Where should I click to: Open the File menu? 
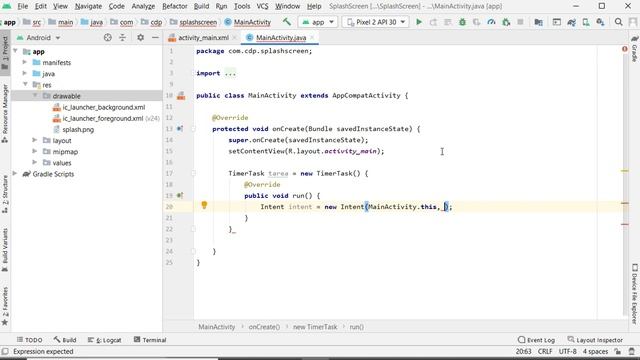click(x=22, y=6)
